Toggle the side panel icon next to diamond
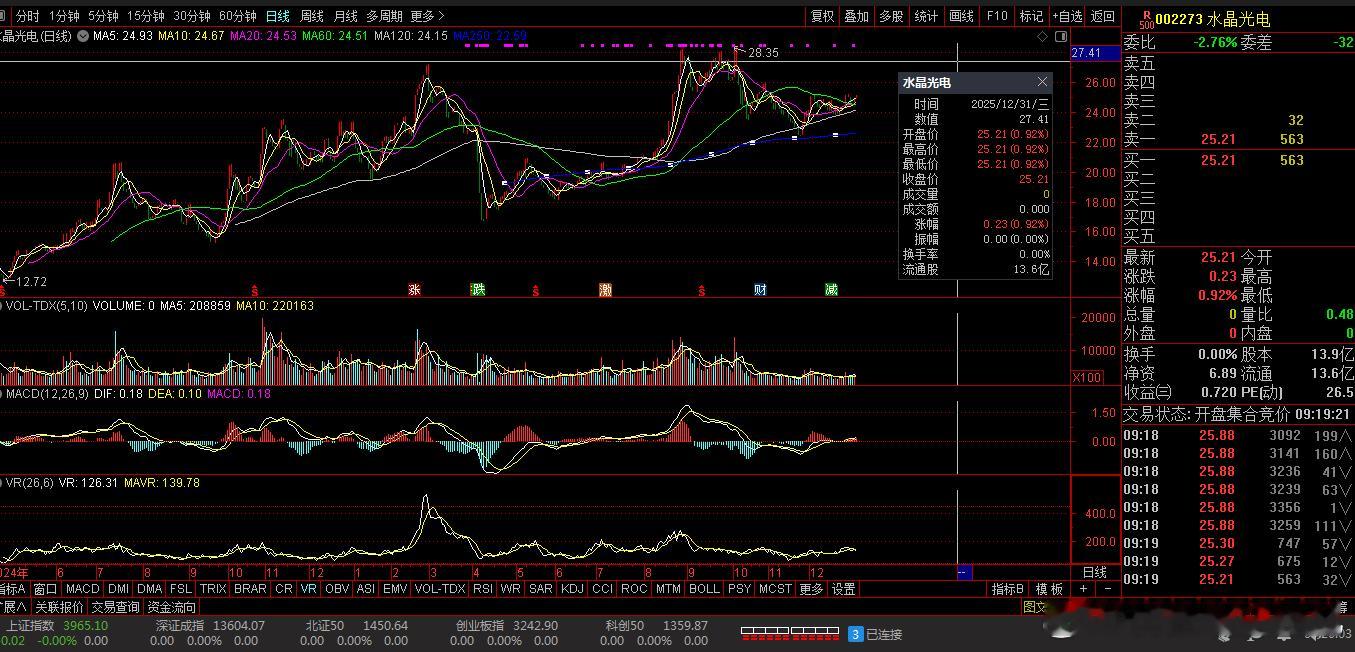The height and width of the screenshot is (652, 1355). (x=1059, y=36)
